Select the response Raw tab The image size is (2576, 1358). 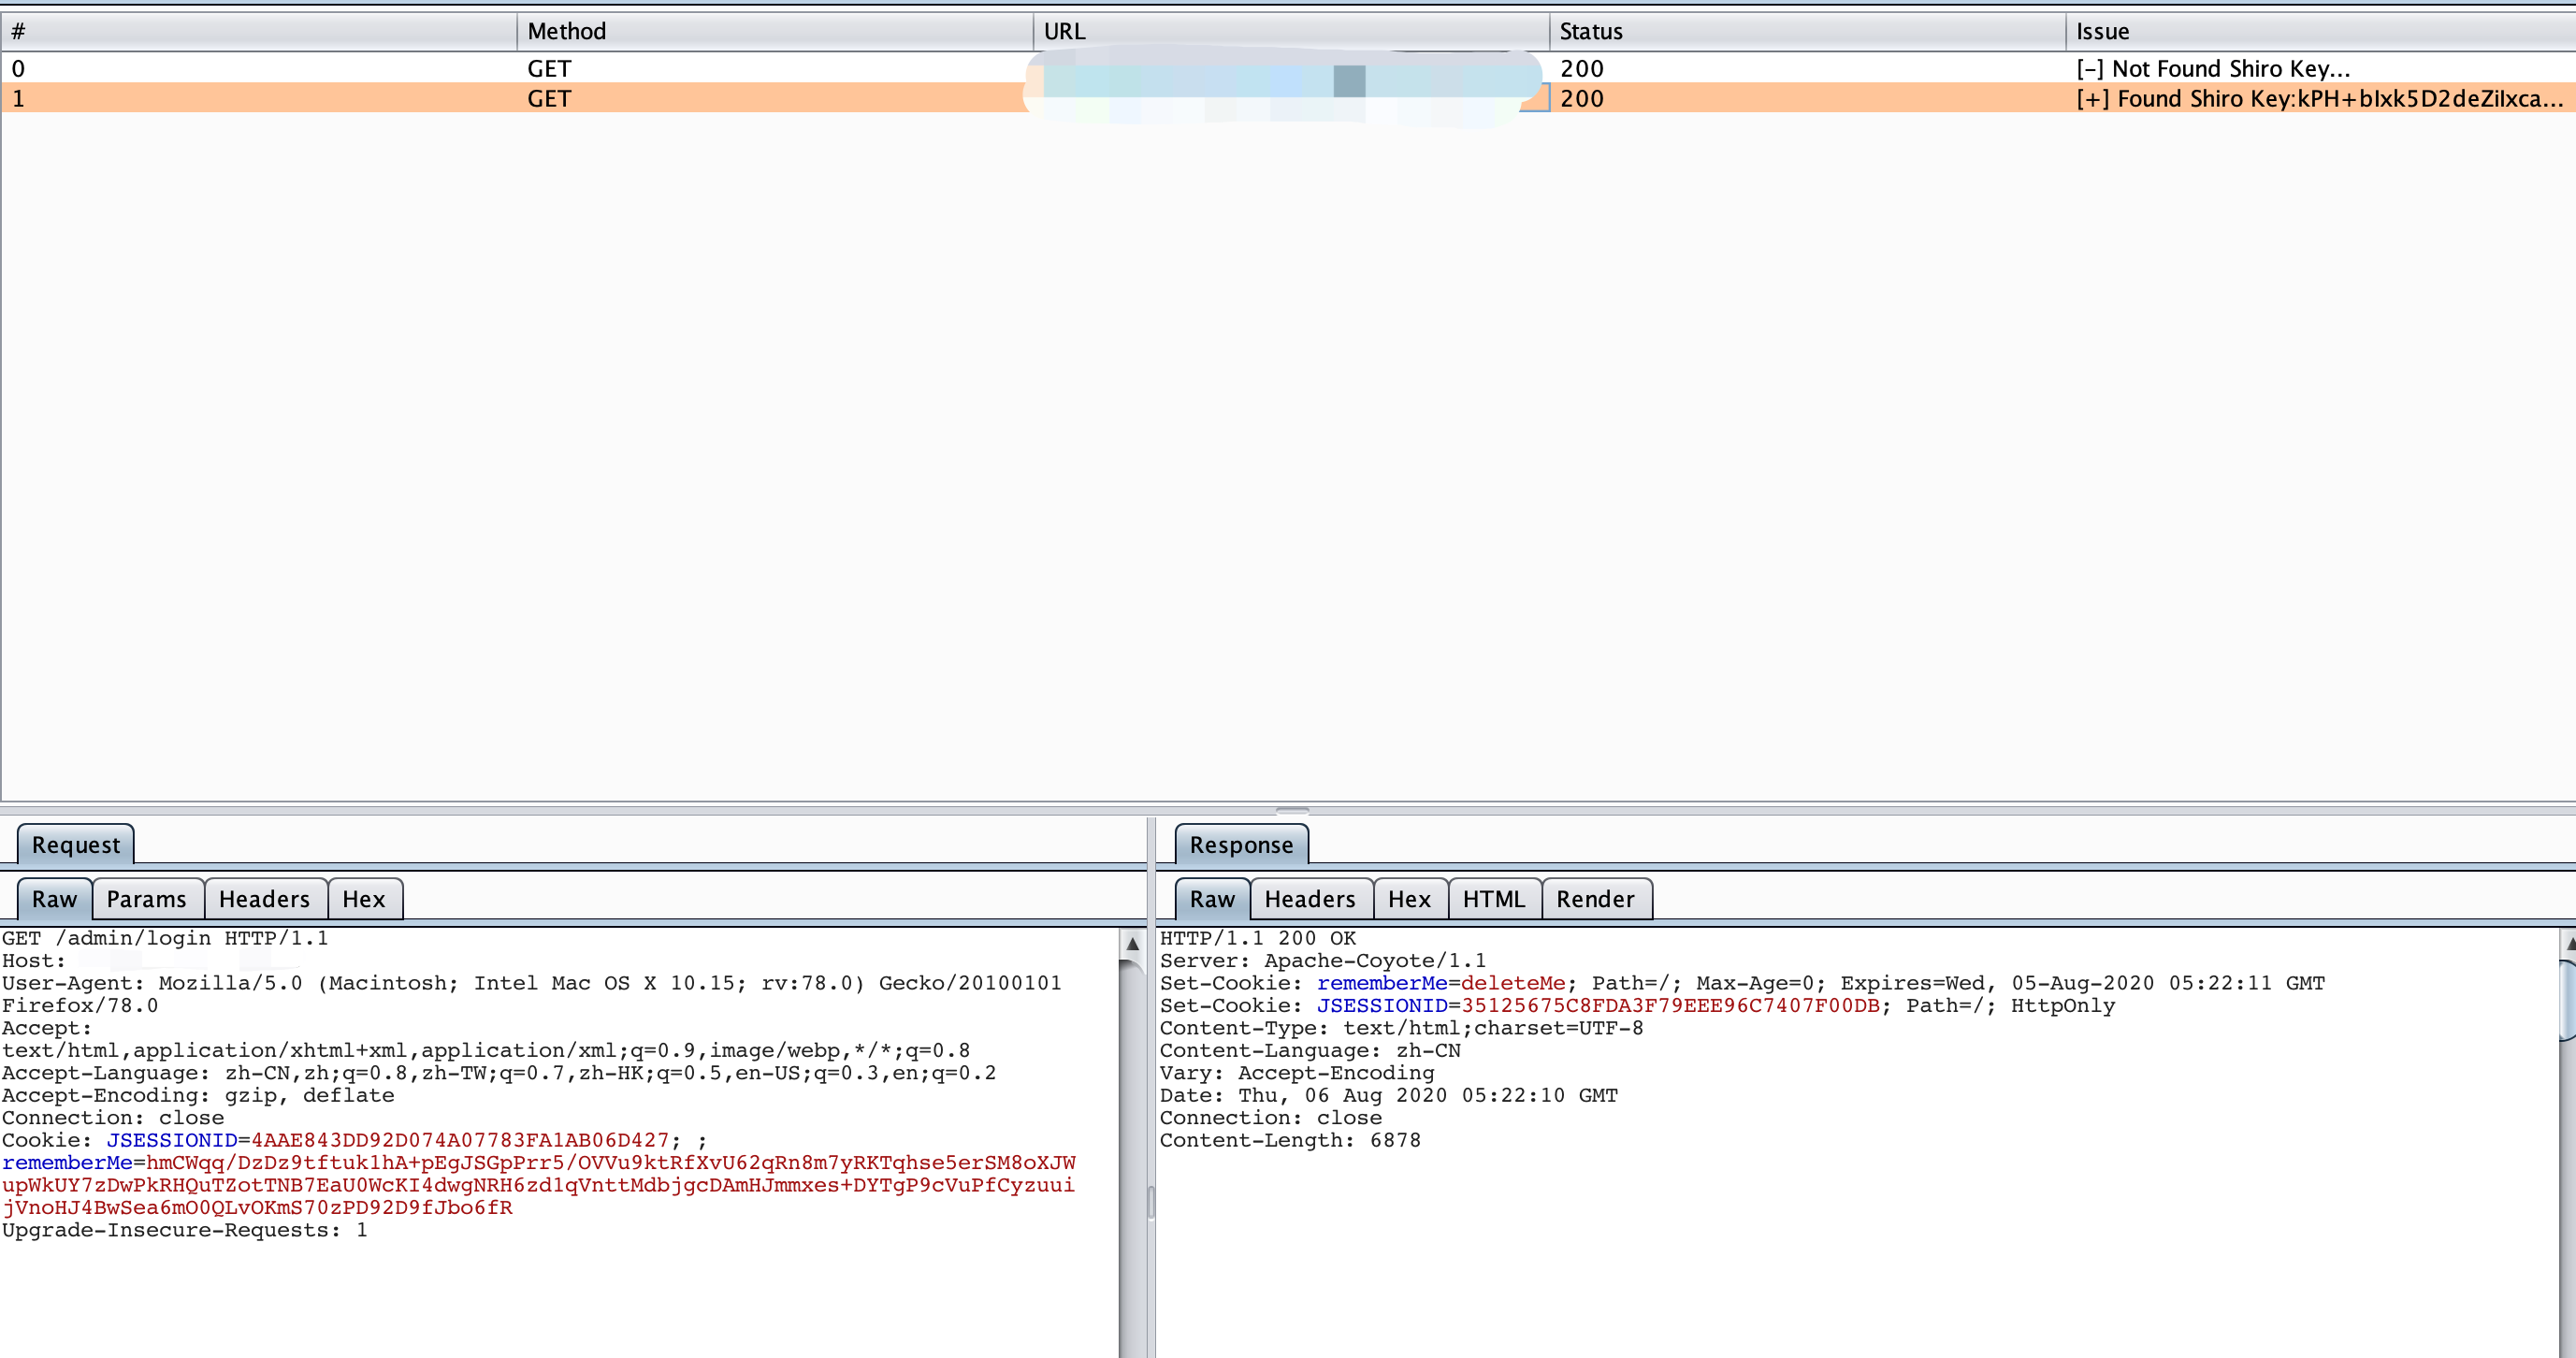(x=1211, y=899)
